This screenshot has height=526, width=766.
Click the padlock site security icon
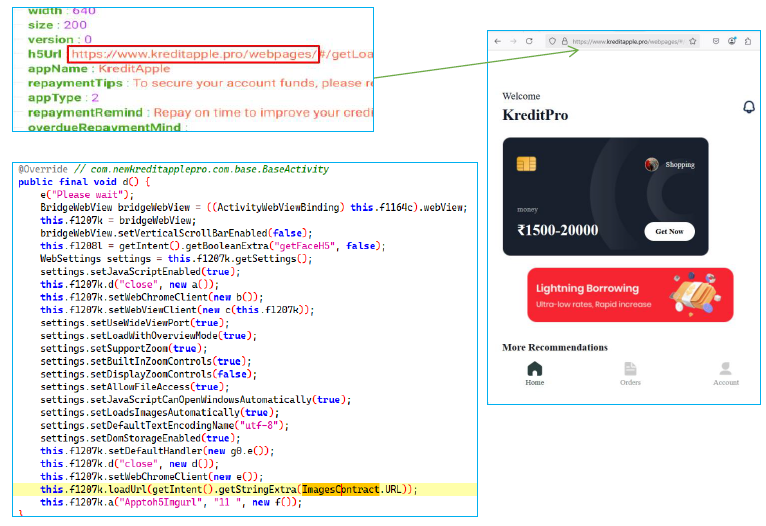pyautogui.click(x=564, y=42)
